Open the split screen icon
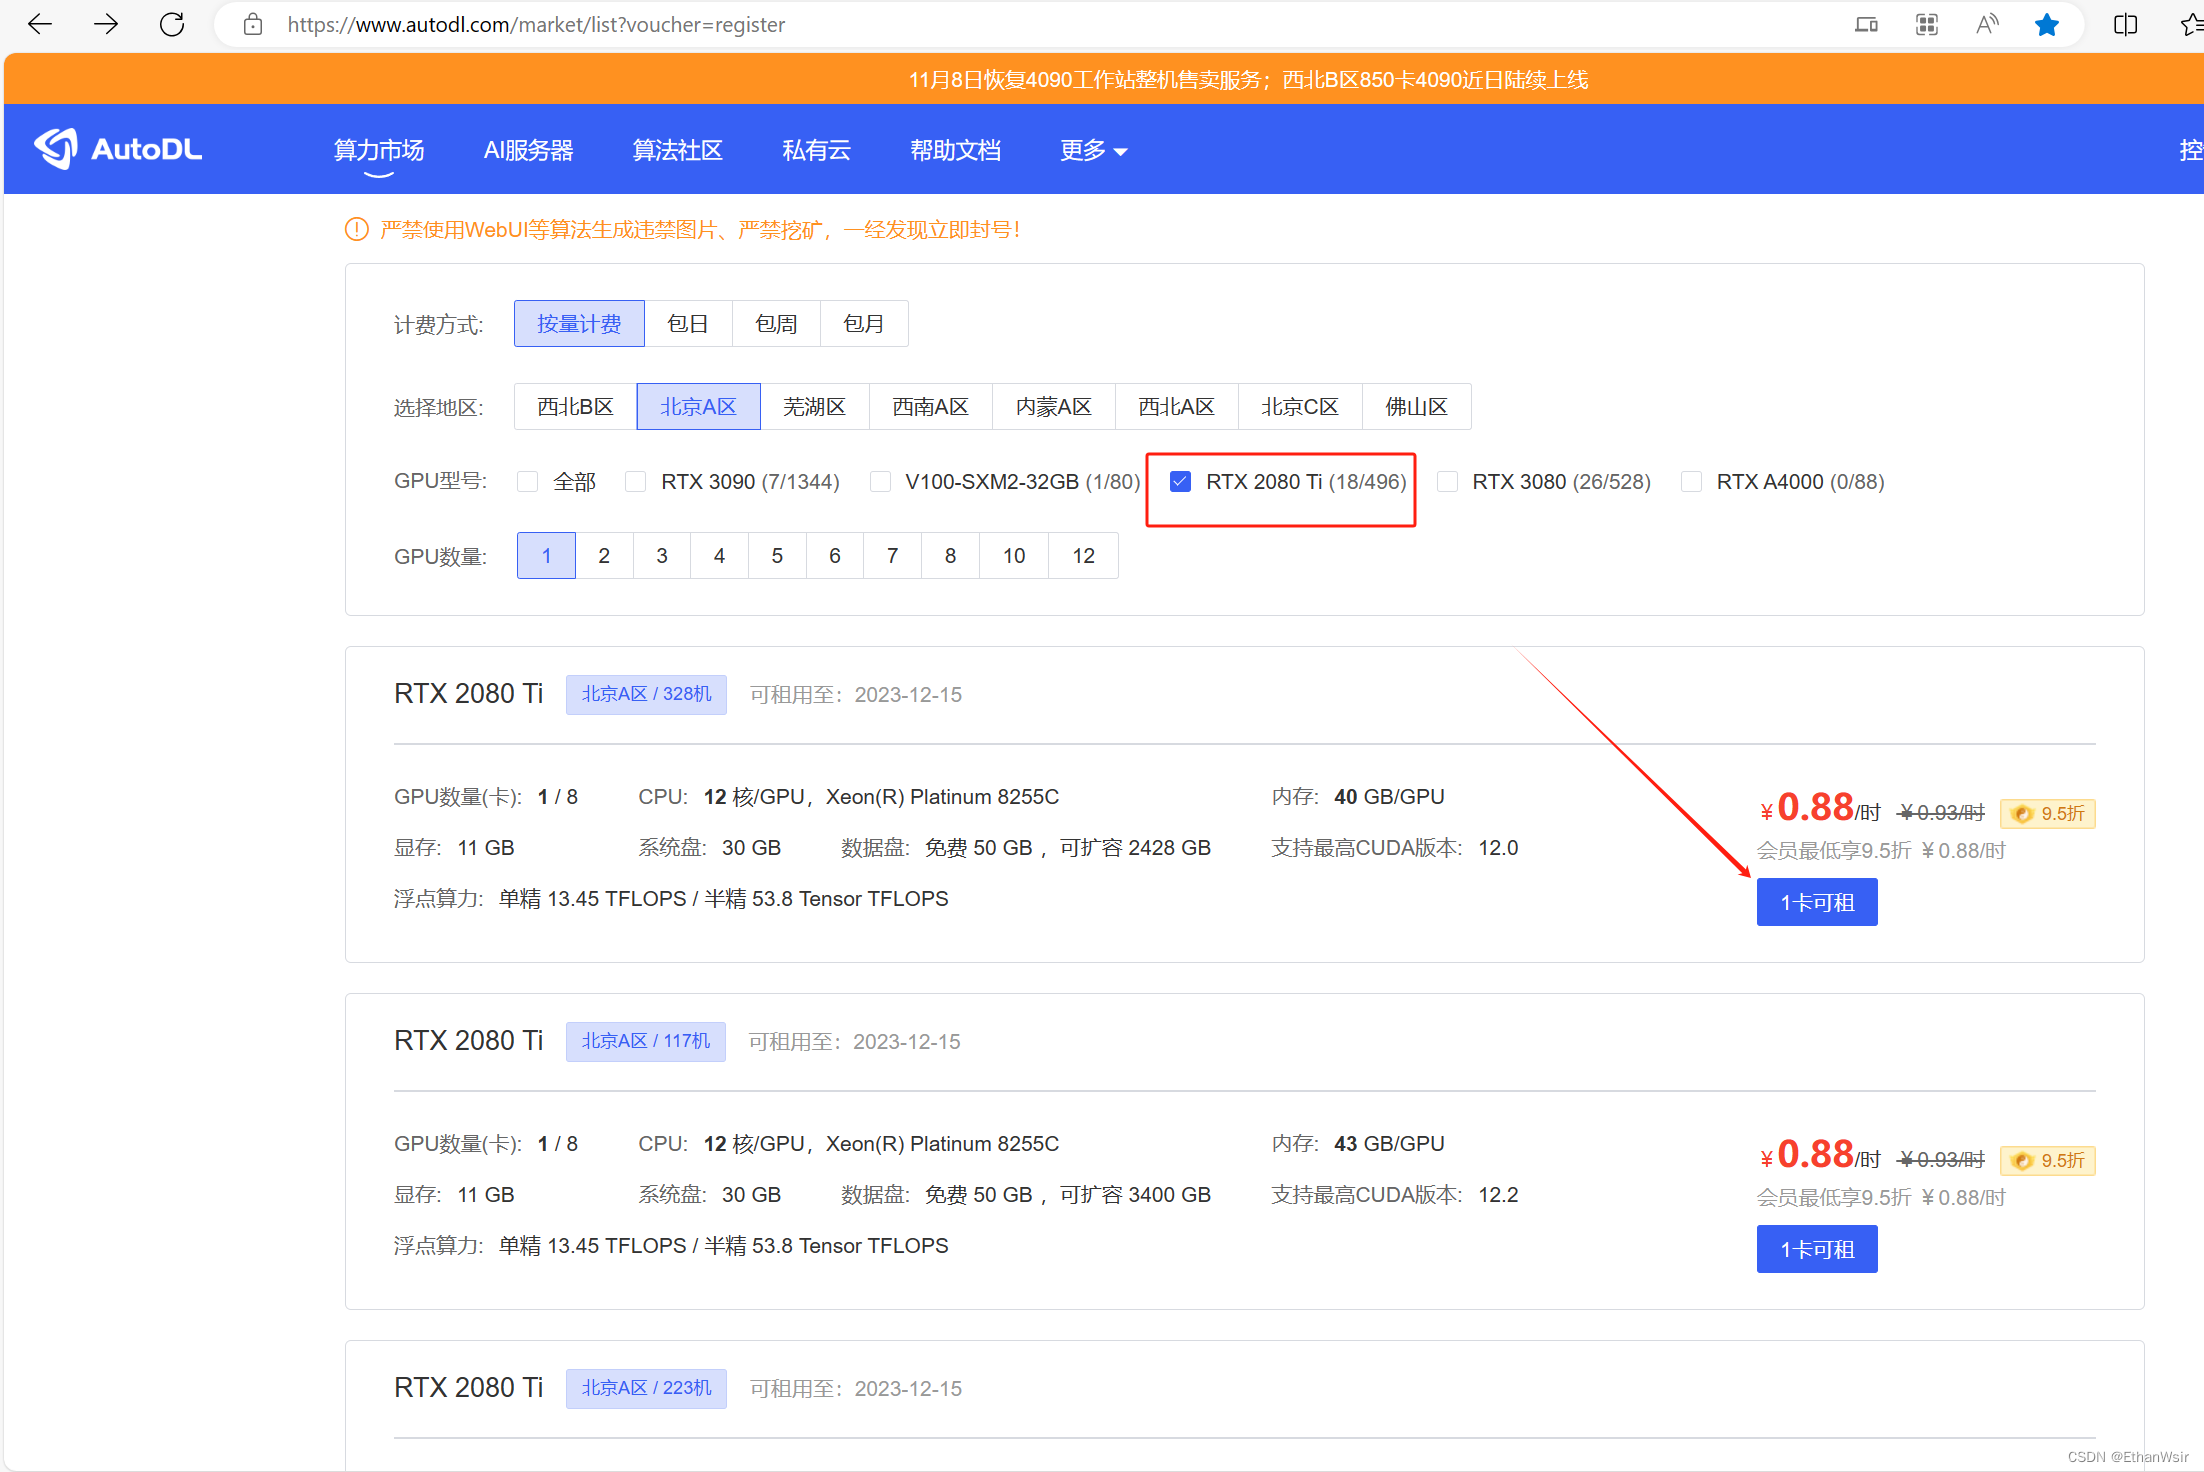This screenshot has width=2204, height=1472. (2125, 24)
